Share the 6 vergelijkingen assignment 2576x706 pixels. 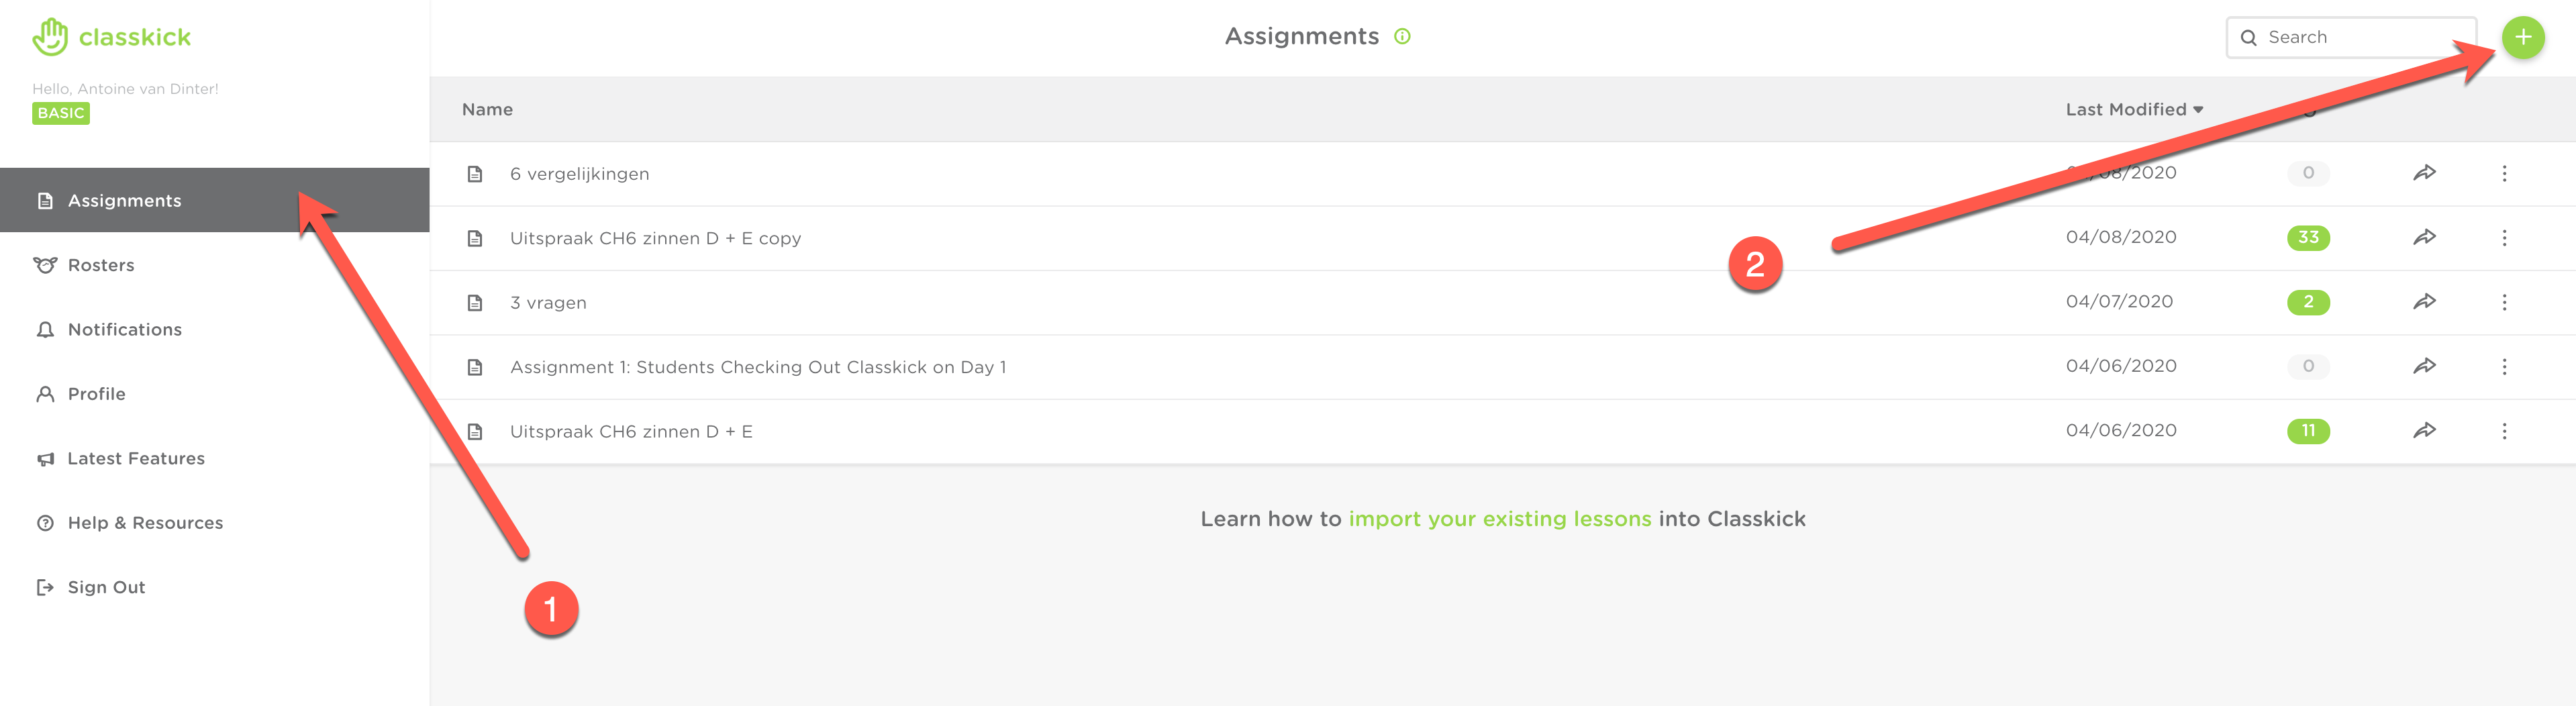point(2424,173)
